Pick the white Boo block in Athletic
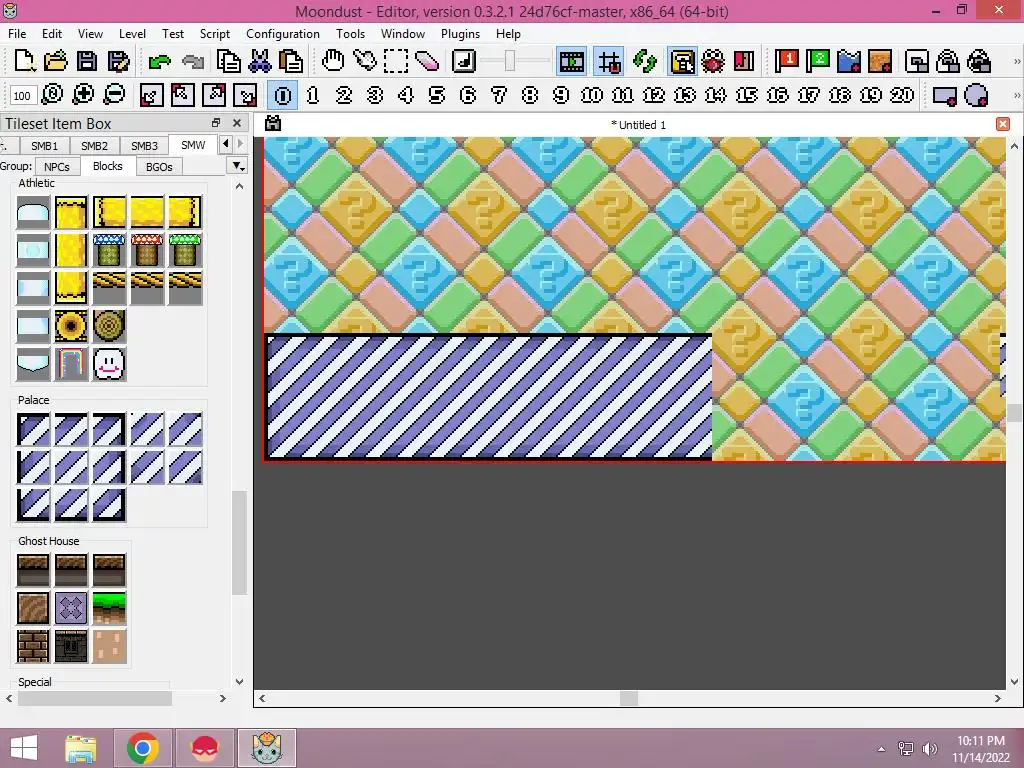Viewport: 1024px width, 768px height. [x=108, y=364]
